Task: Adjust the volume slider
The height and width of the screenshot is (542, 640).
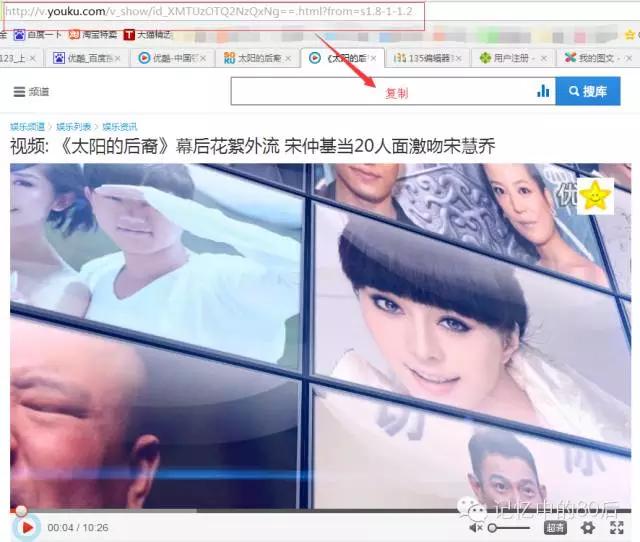Action: coord(509,528)
